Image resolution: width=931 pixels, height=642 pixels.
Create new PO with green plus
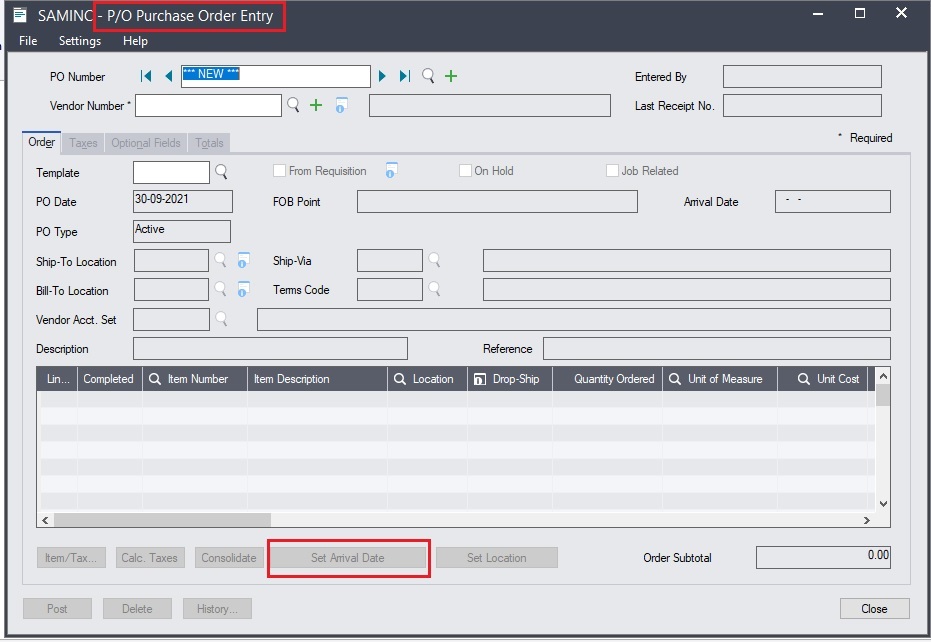pos(451,76)
